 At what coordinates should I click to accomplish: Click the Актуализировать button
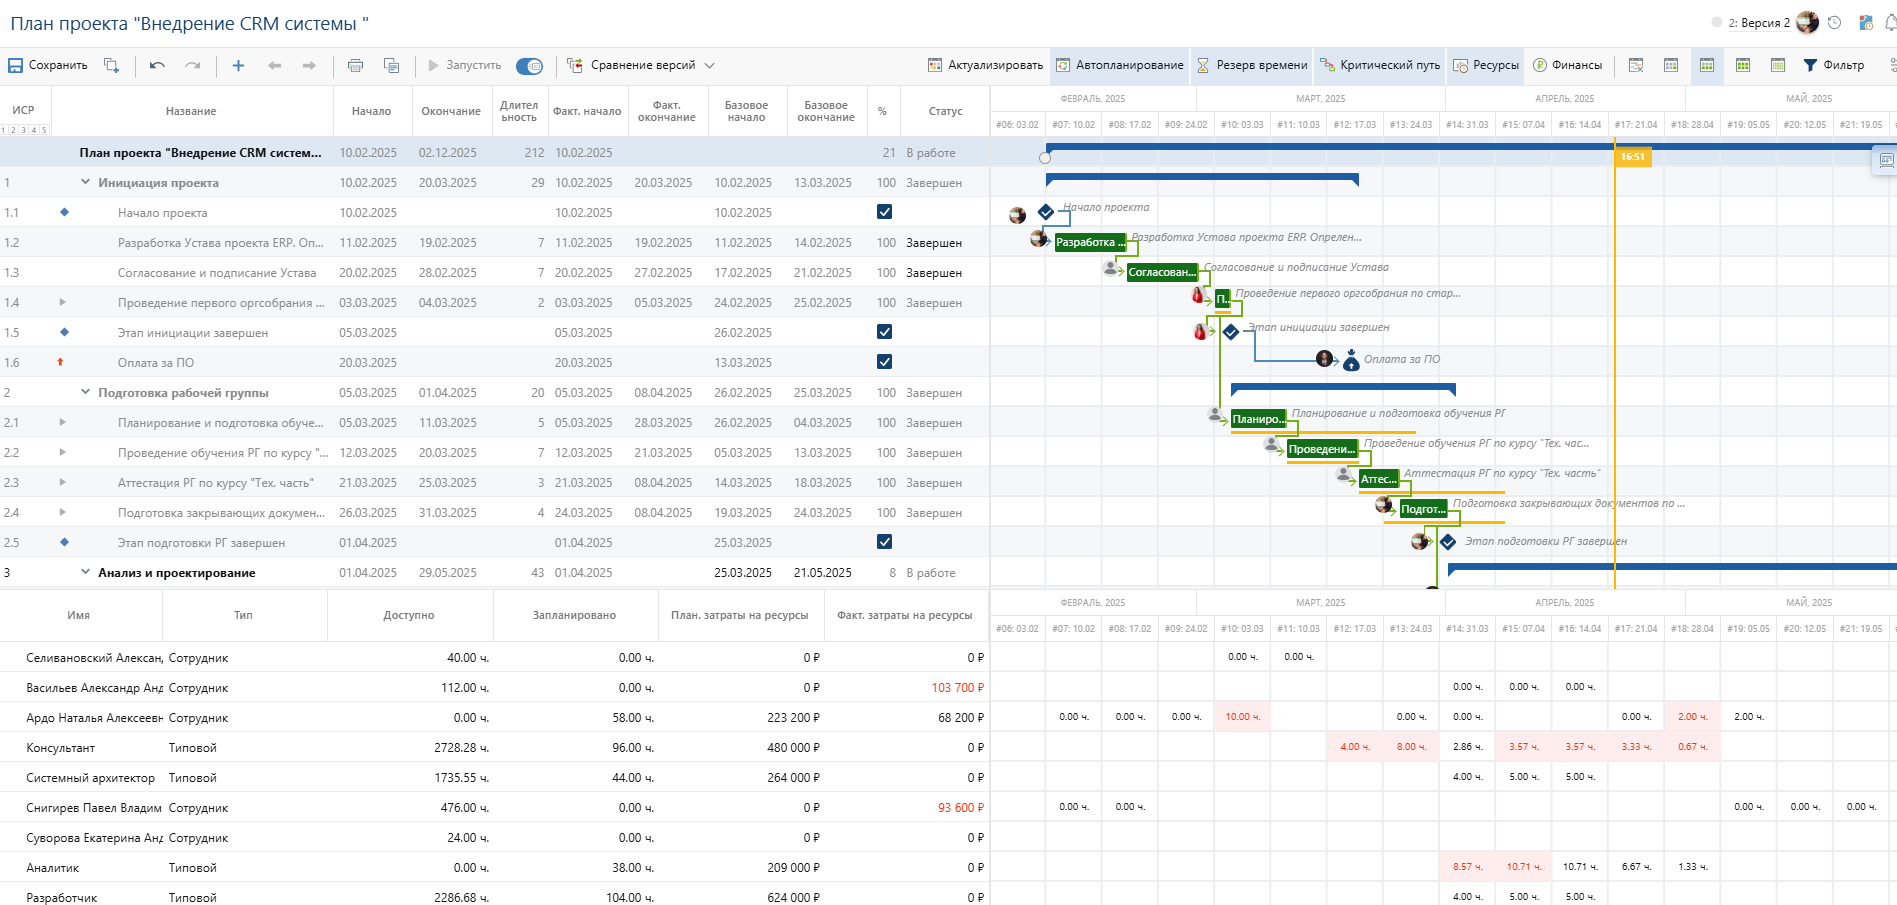(985, 65)
